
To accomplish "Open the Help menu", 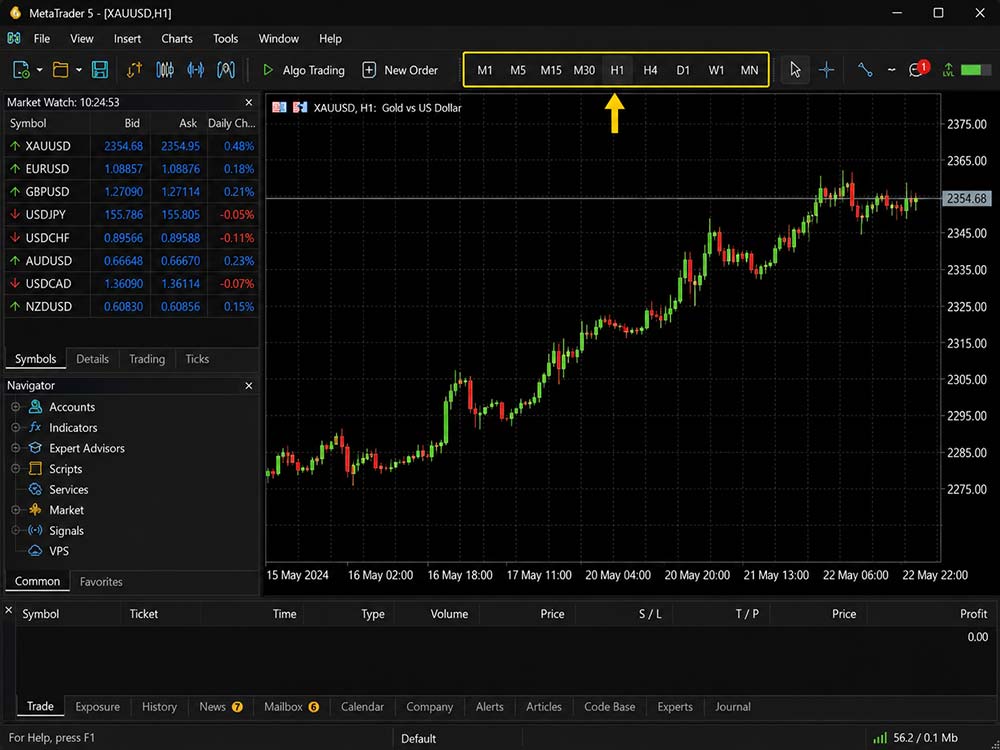I will (x=330, y=39).
